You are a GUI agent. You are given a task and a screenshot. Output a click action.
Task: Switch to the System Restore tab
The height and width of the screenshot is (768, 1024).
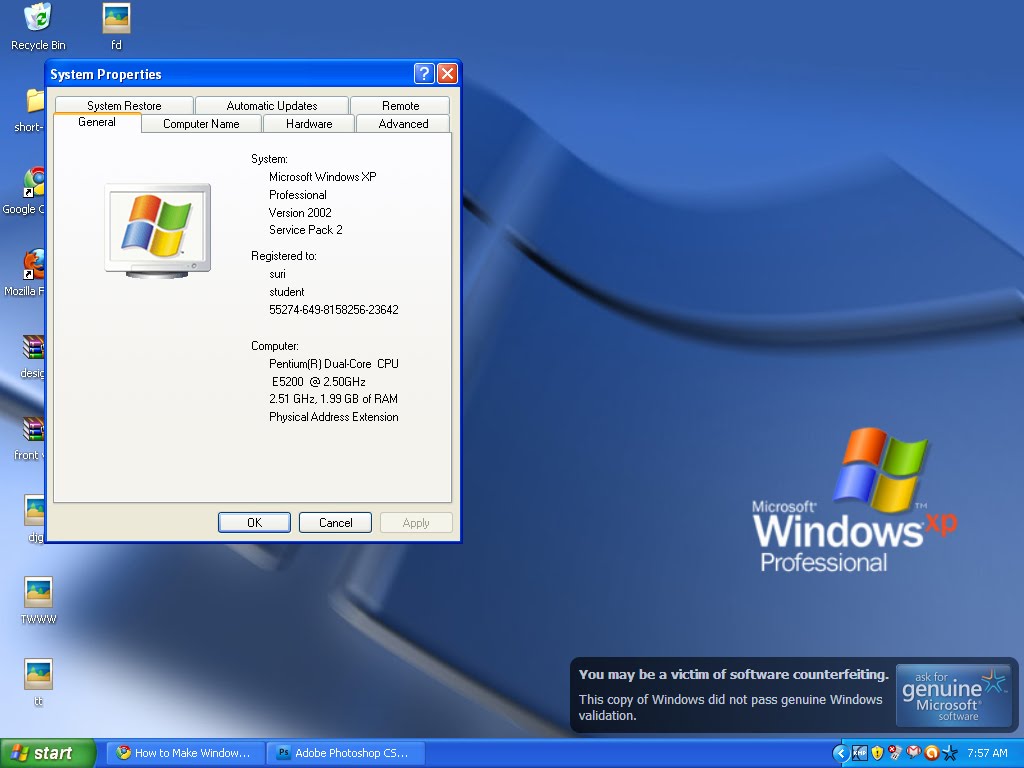124,106
